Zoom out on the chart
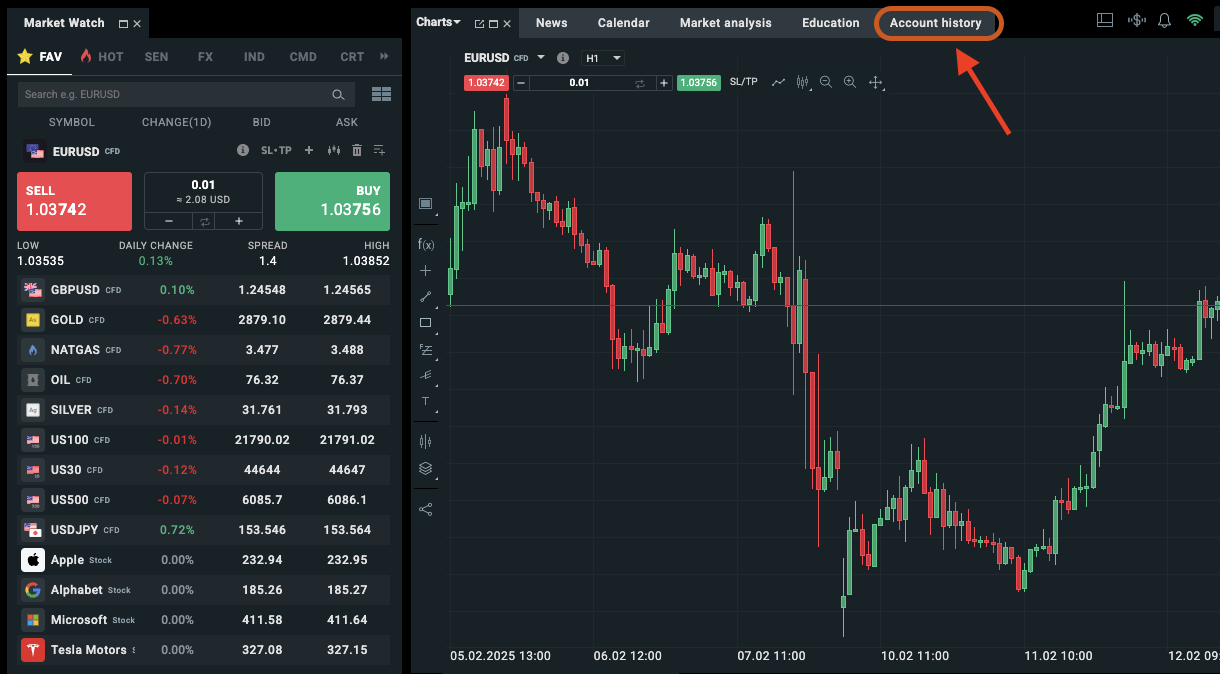This screenshot has width=1220, height=674. 826,82
